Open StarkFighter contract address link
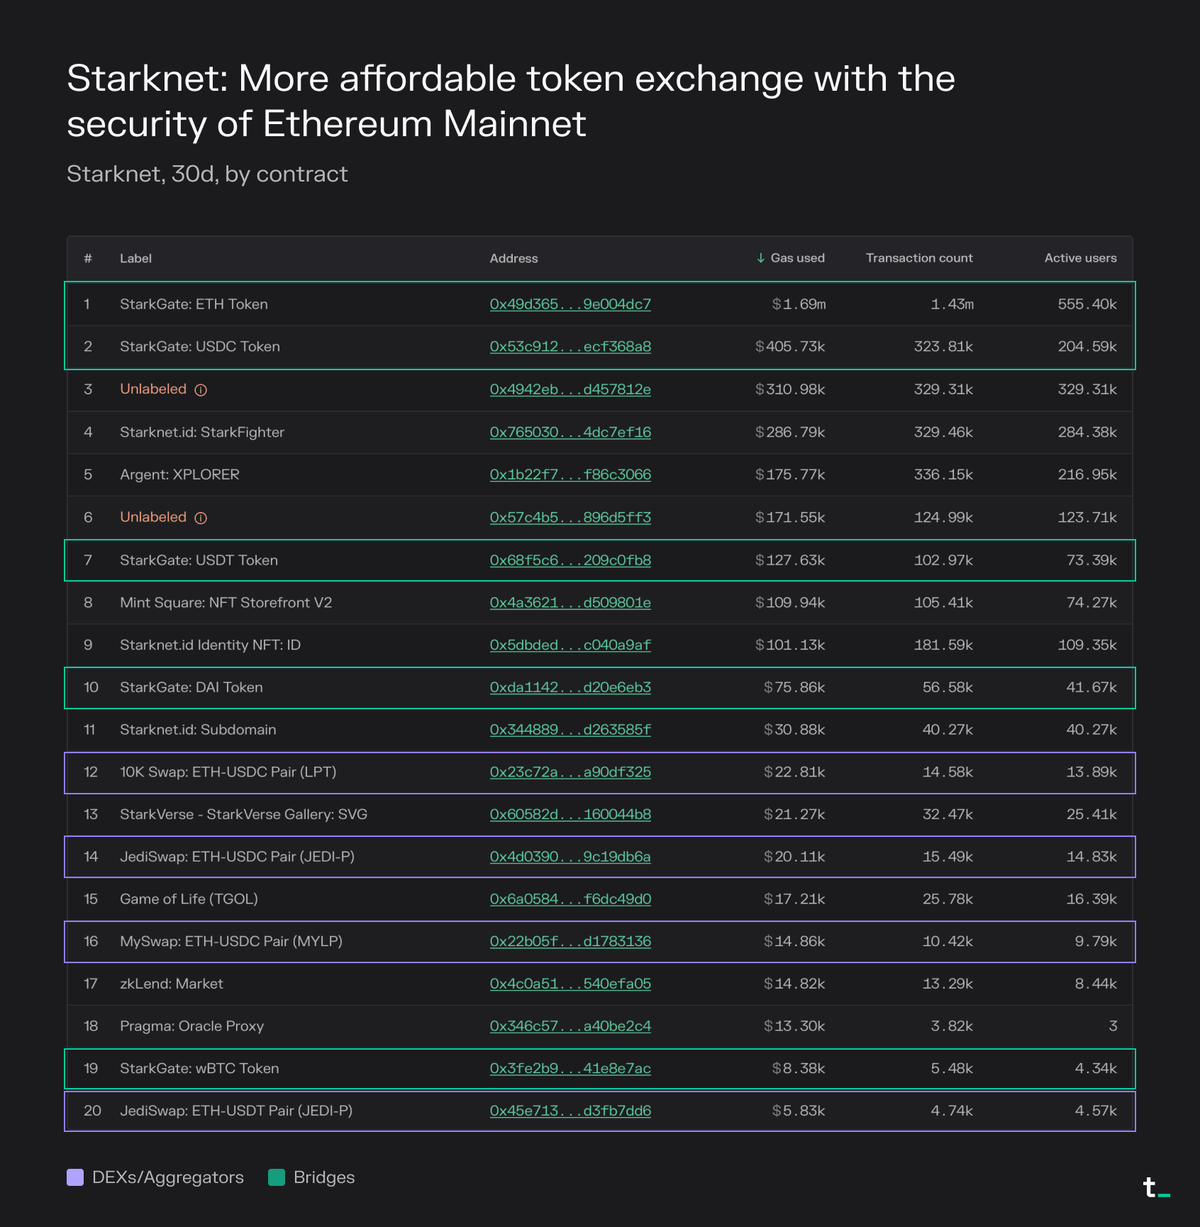This screenshot has width=1200, height=1227. 570,432
